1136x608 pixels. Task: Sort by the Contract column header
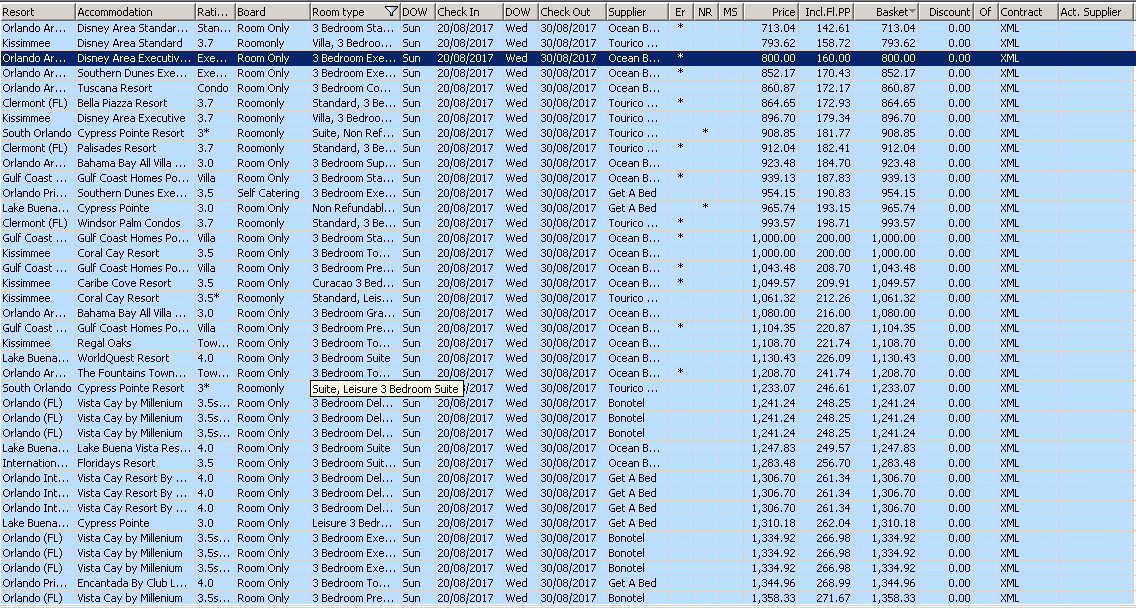point(1027,12)
